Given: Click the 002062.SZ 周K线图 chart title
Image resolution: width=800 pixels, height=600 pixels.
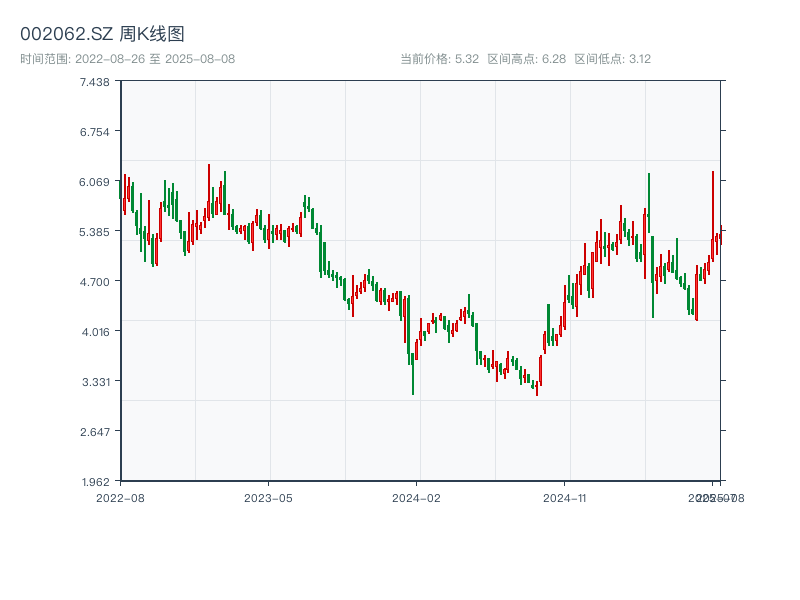Looking at the screenshot, I should [102, 35].
